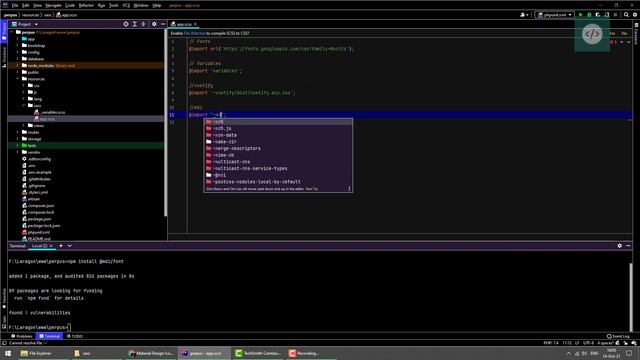This screenshot has width=640, height=360.
Task: Open the terminal tabs dropdown arrow
Action: 69,246
